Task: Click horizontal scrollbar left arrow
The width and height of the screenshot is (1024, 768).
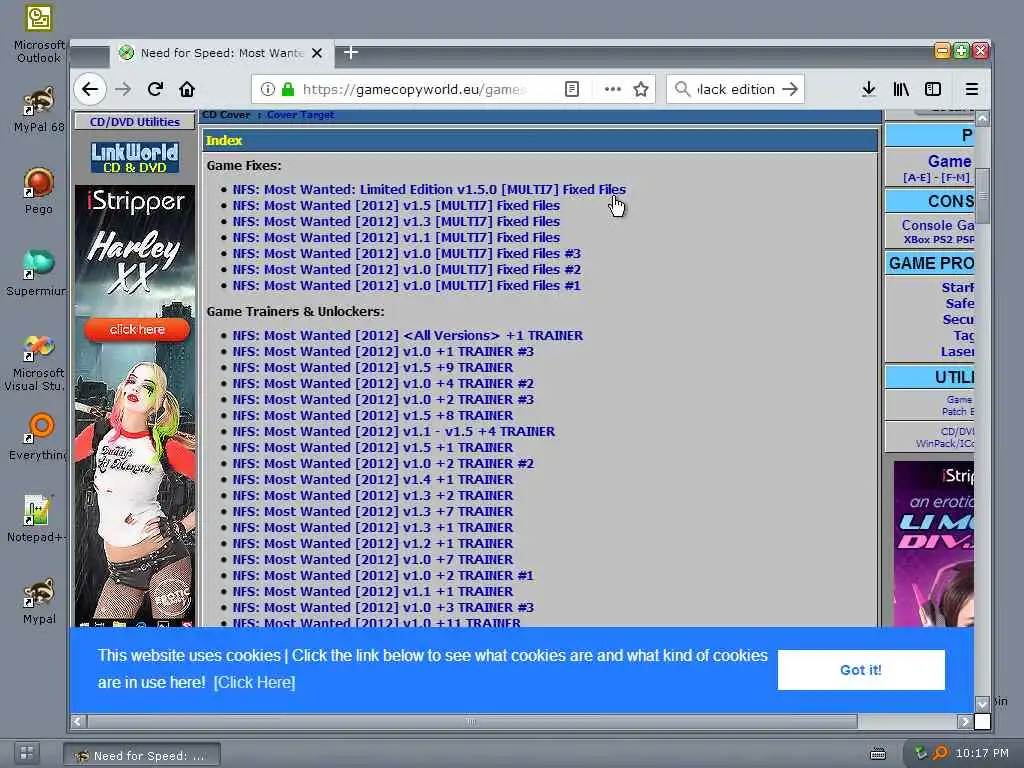Action: [77, 722]
